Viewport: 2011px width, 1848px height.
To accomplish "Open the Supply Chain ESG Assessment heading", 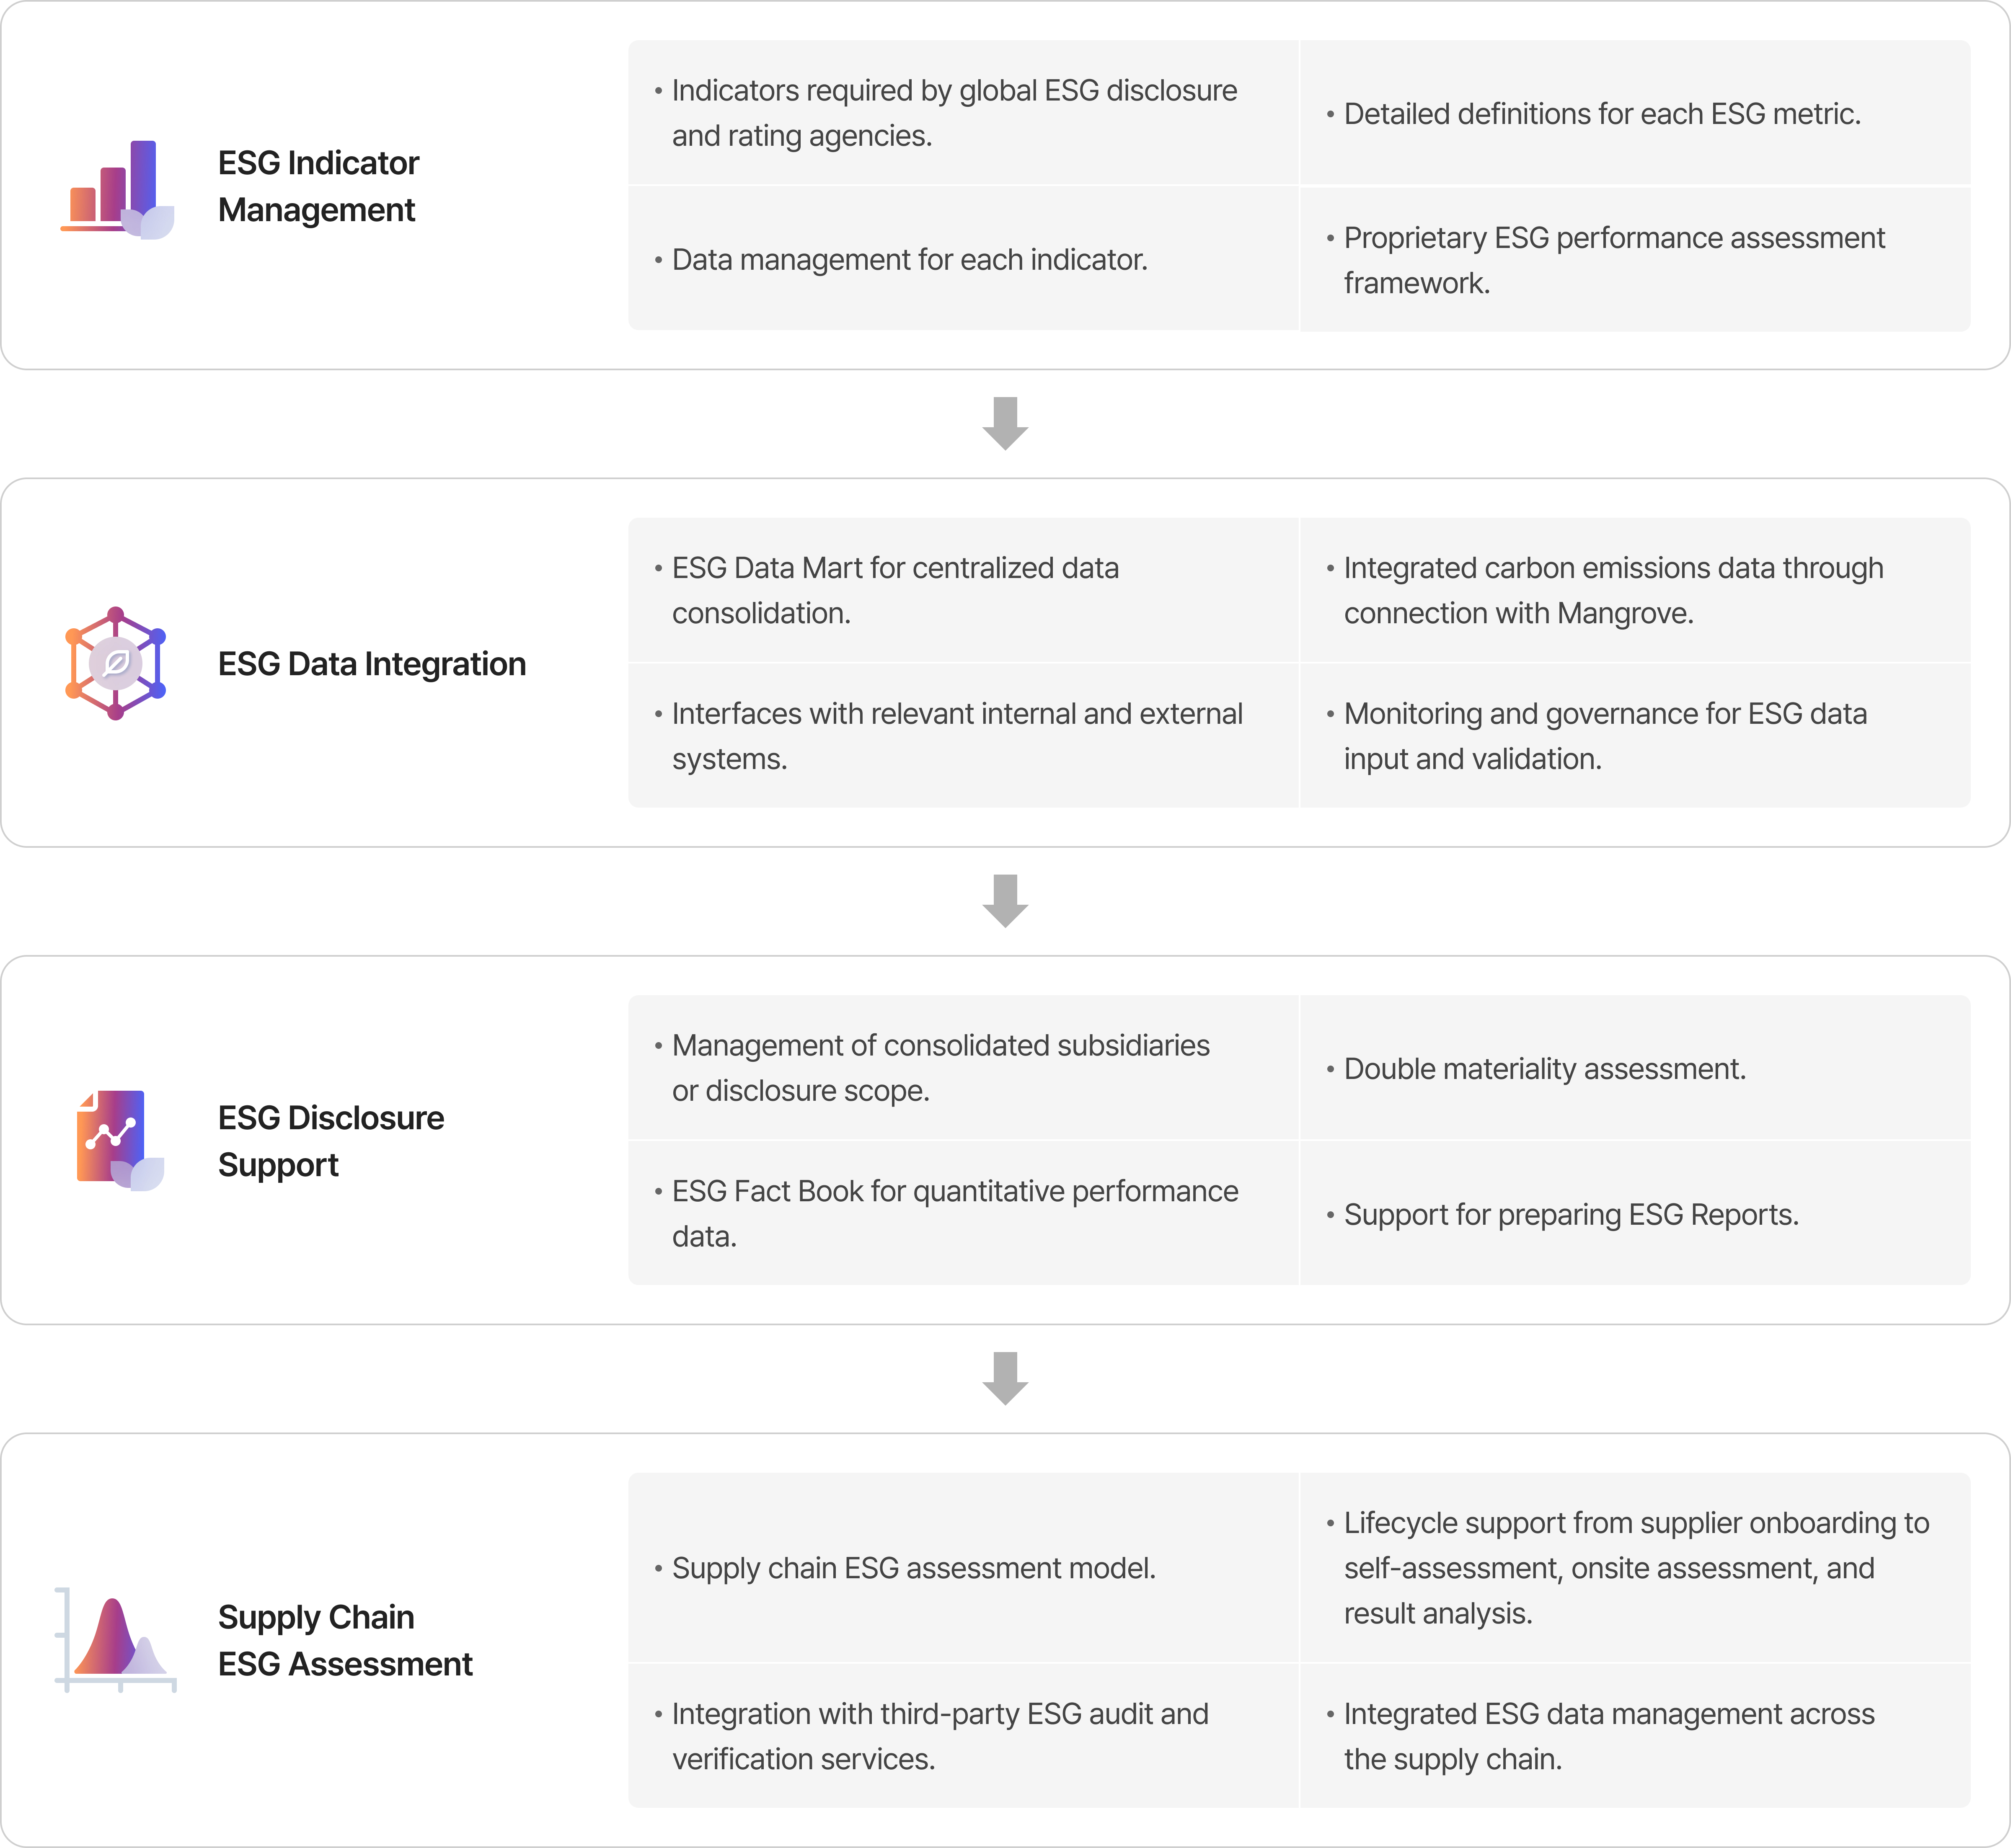I will click(x=344, y=1640).
